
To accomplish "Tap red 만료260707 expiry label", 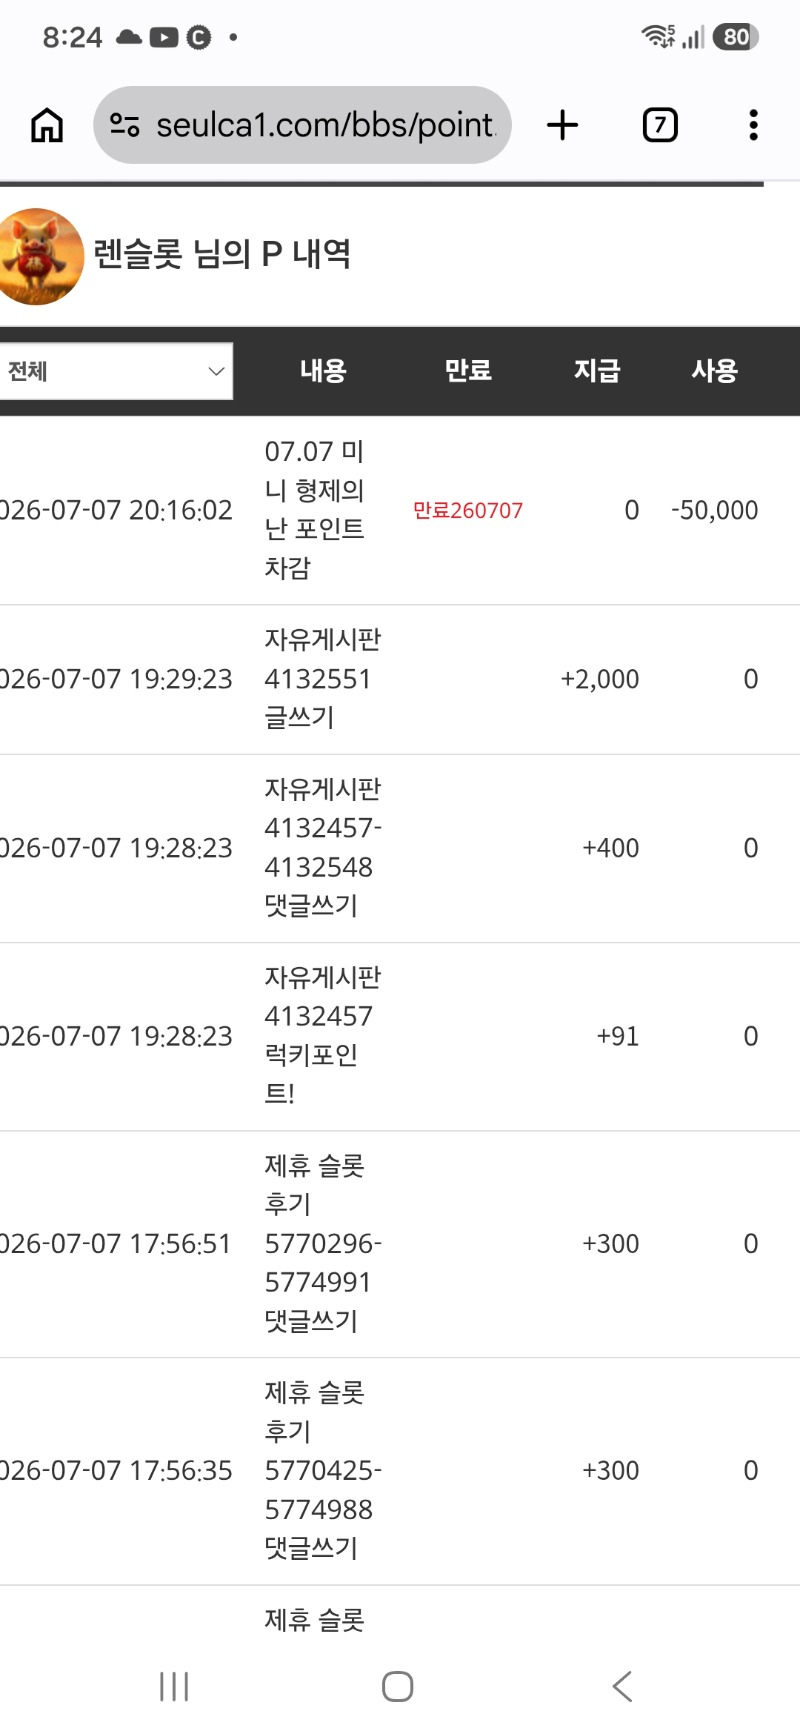I will (x=468, y=510).
